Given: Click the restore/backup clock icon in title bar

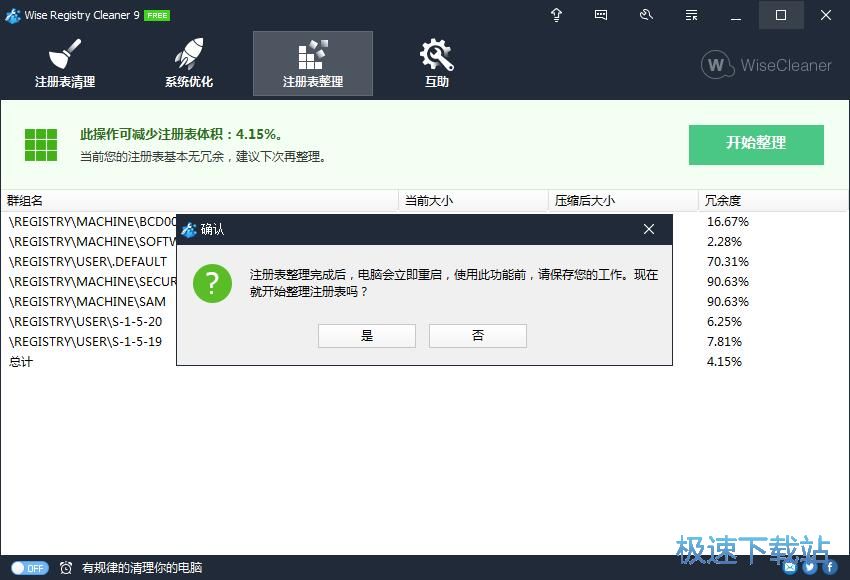Looking at the screenshot, I should [646, 15].
